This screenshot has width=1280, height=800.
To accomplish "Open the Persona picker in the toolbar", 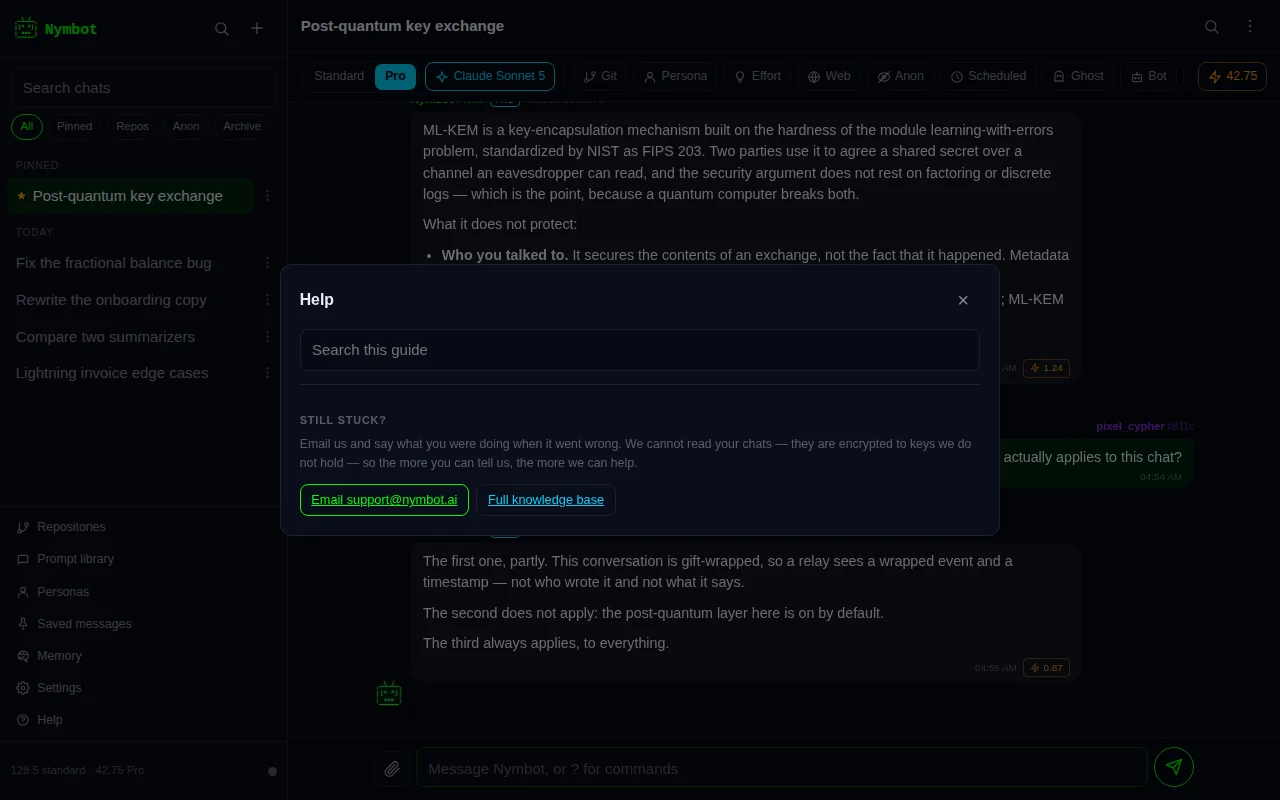I will (675, 76).
